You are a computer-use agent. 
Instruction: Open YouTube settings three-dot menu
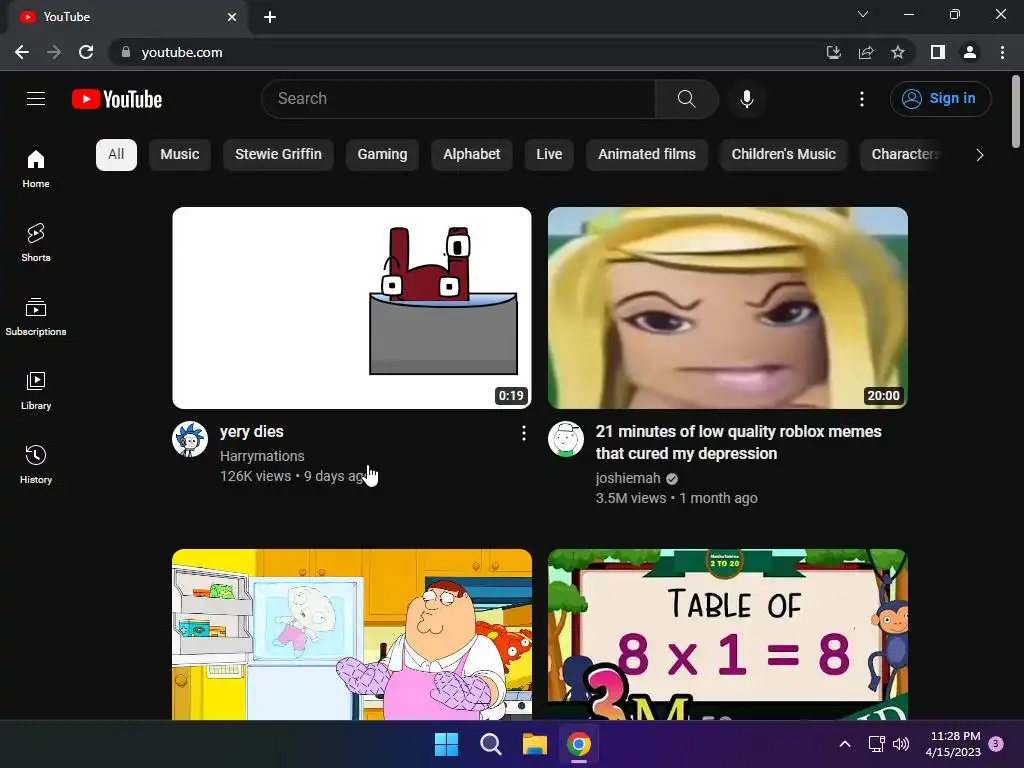[x=861, y=99]
